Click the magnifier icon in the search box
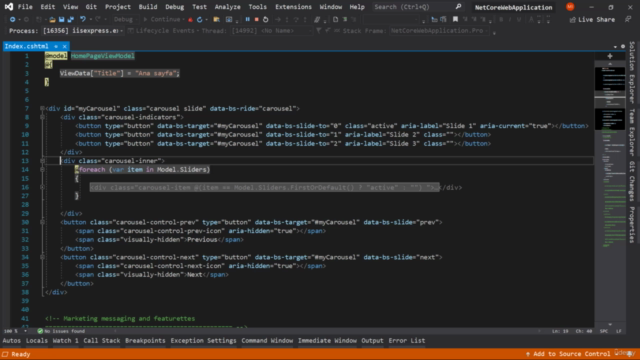This screenshot has height=360, width=640. 458,7
